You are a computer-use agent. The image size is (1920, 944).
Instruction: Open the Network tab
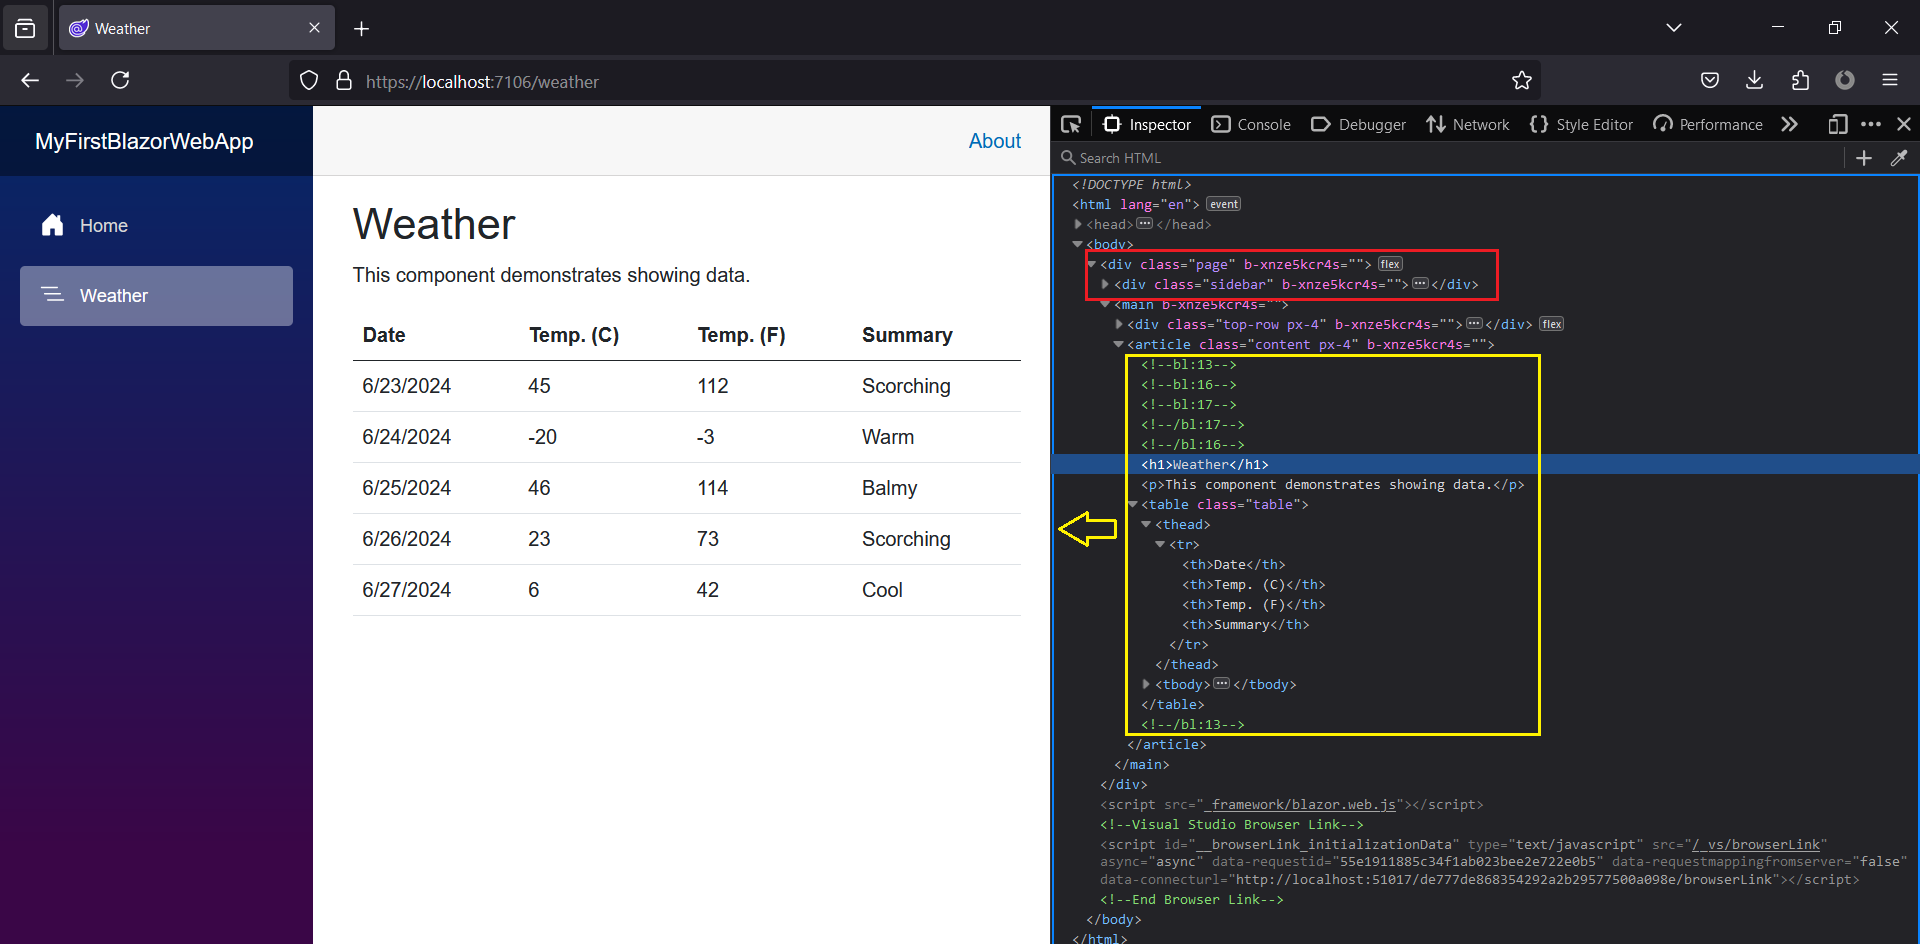tap(1468, 124)
